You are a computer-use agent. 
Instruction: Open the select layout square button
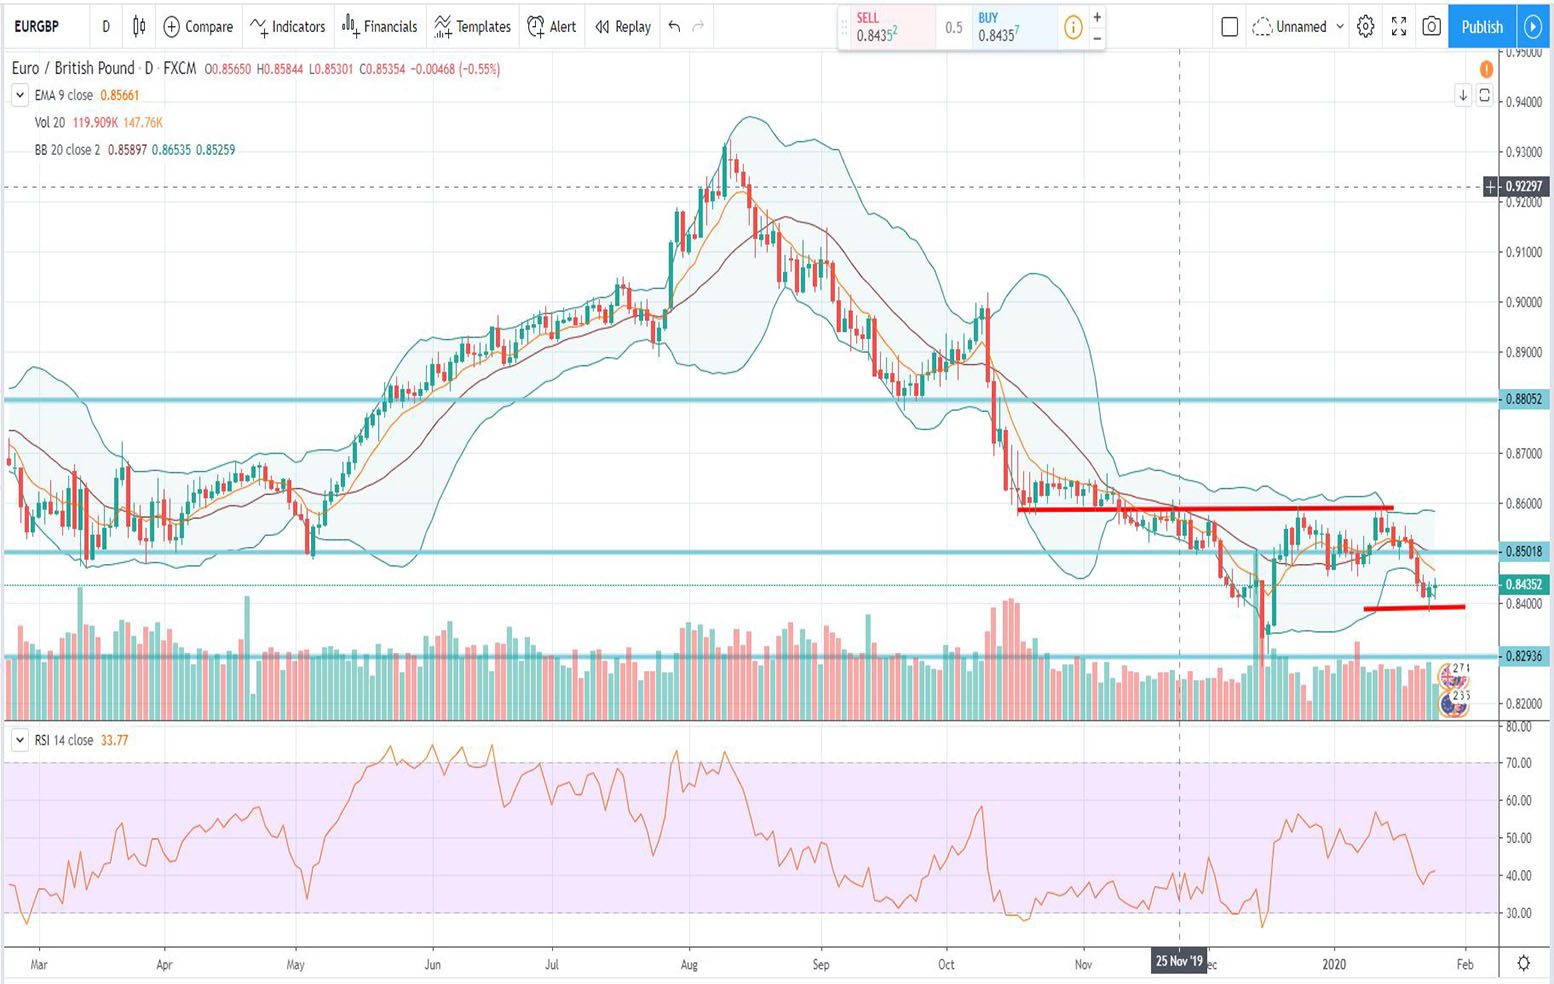(x=1230, y=27)
